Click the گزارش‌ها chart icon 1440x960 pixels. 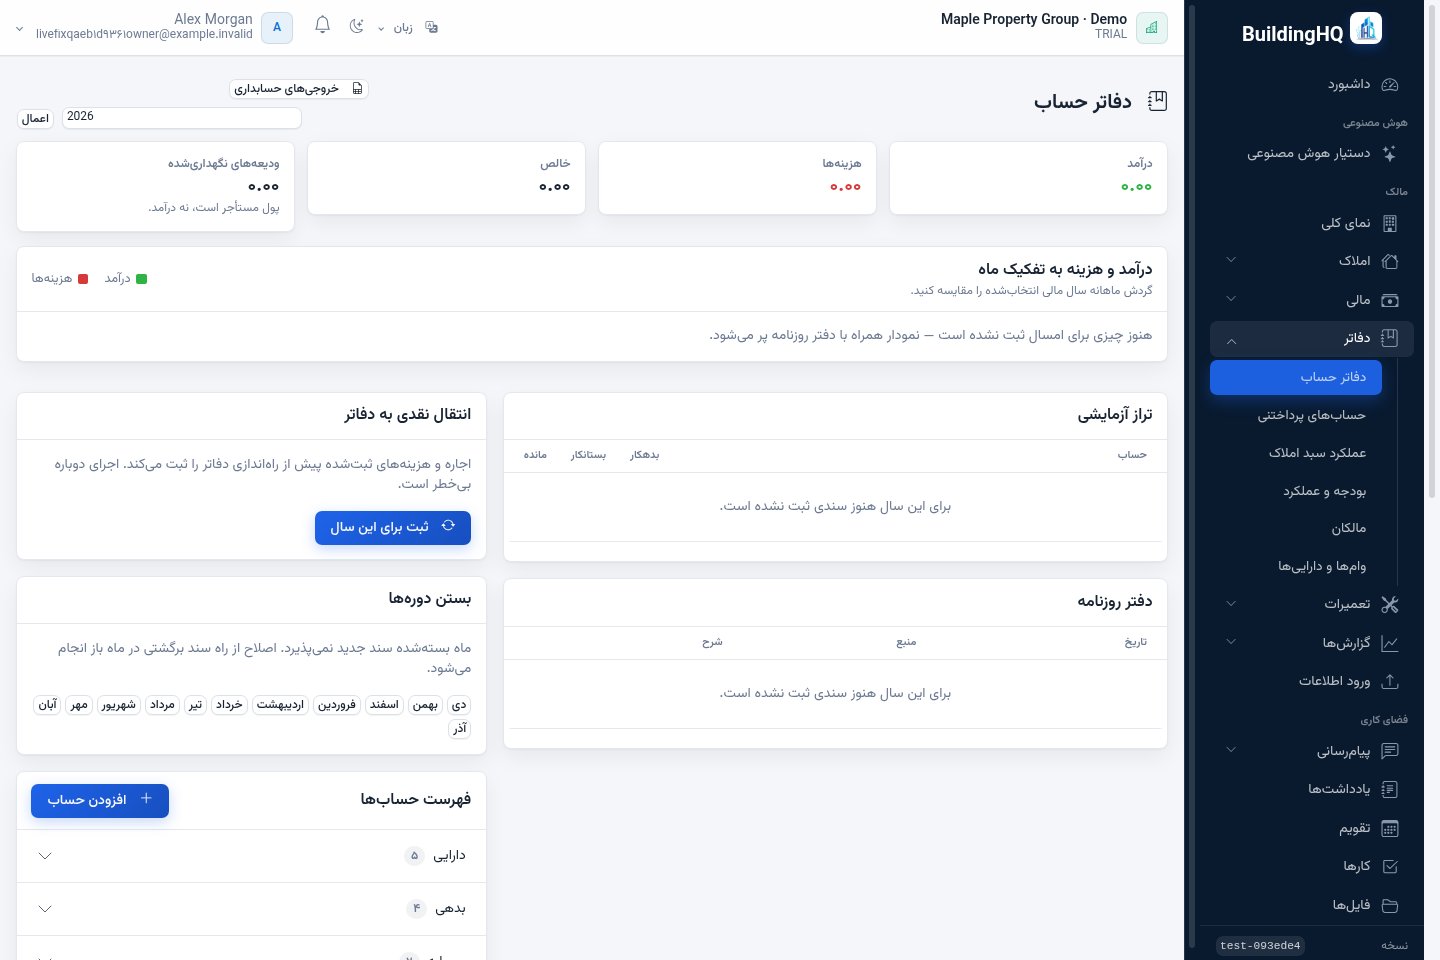[x=1389, y=643]
